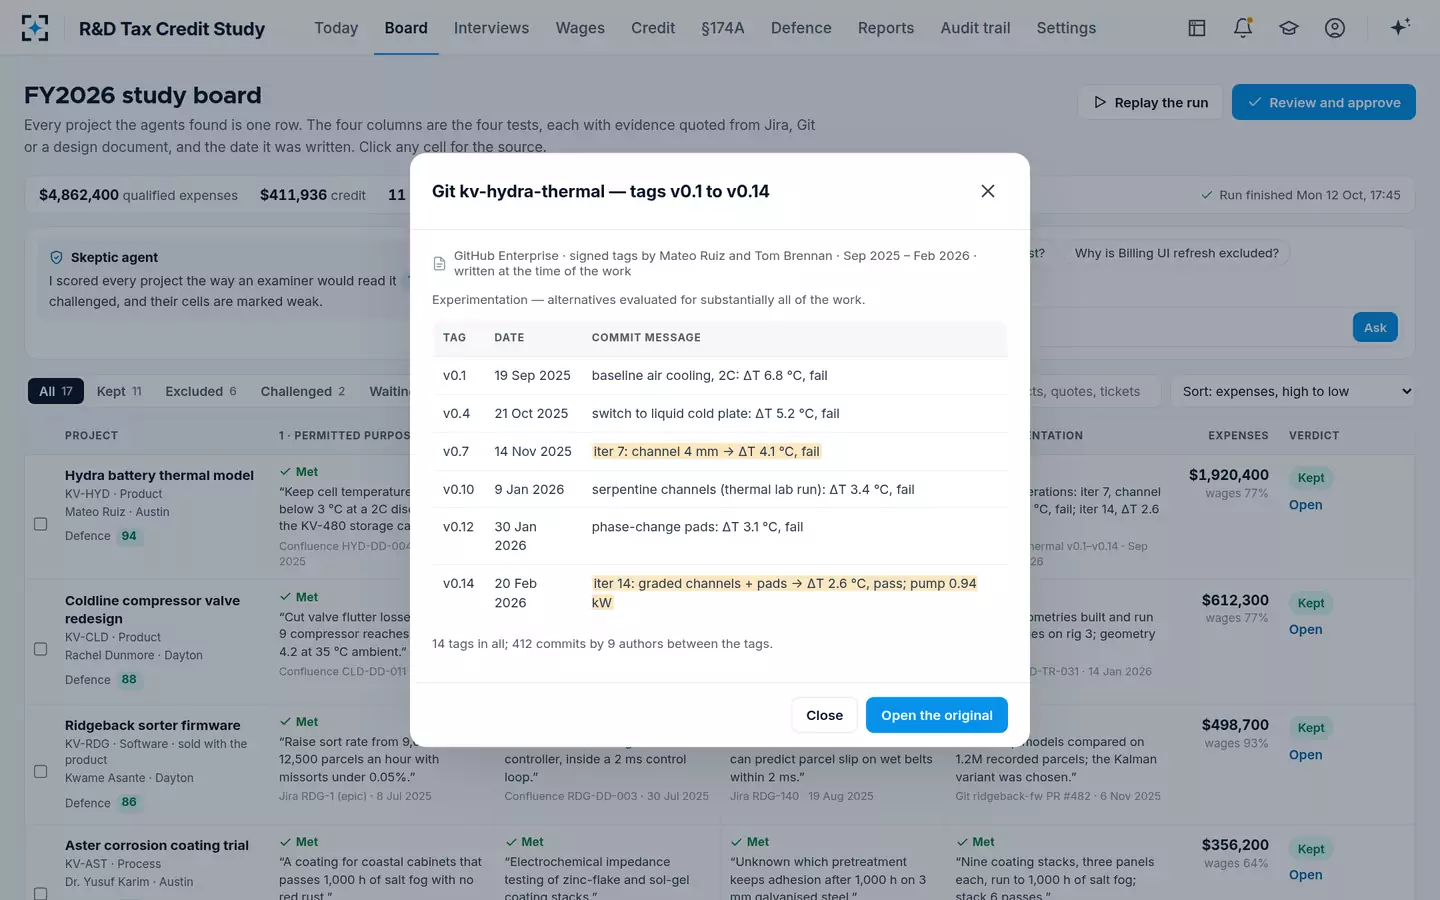Click Open the original button

click(937, 715)
